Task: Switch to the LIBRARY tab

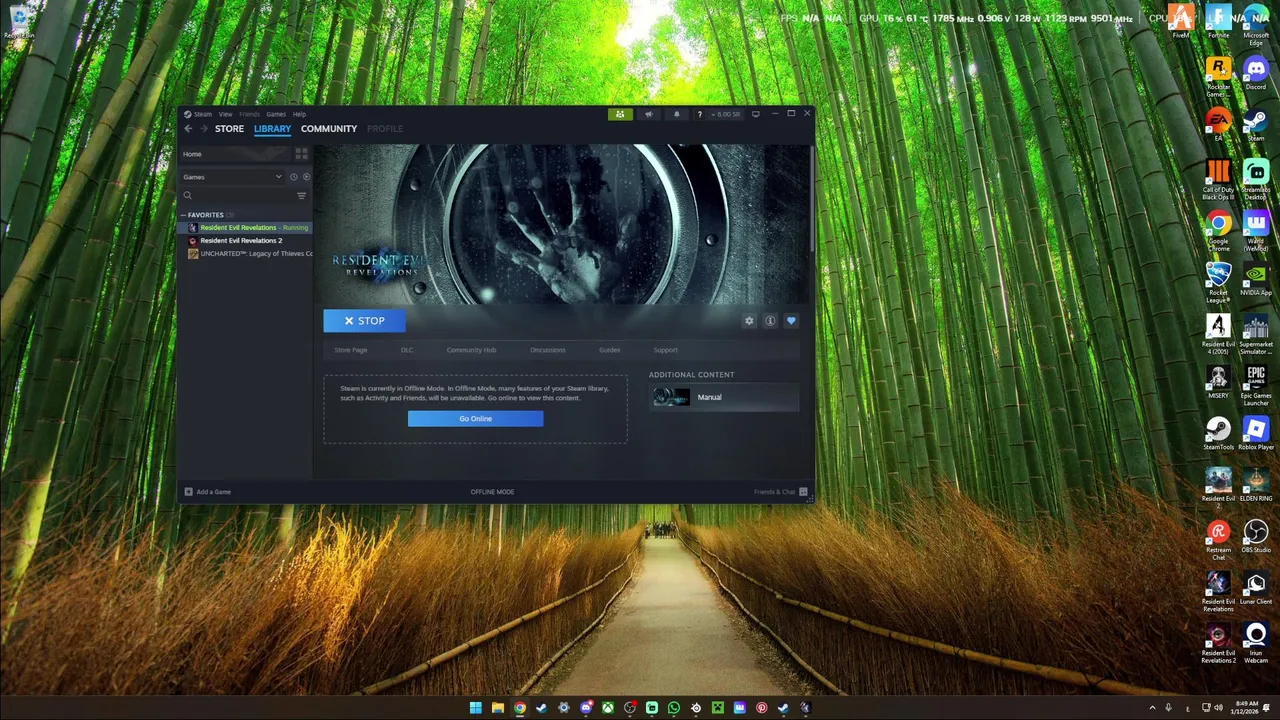Action: tap(272, 129)
